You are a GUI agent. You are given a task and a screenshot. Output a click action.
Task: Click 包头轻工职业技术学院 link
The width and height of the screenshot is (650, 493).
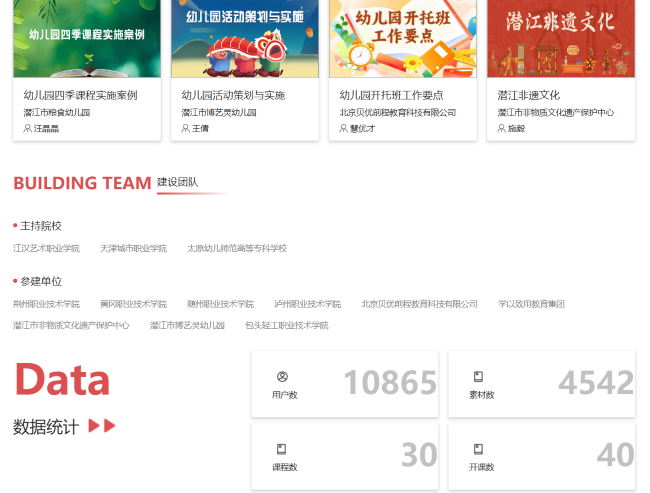tap(286, 325)
